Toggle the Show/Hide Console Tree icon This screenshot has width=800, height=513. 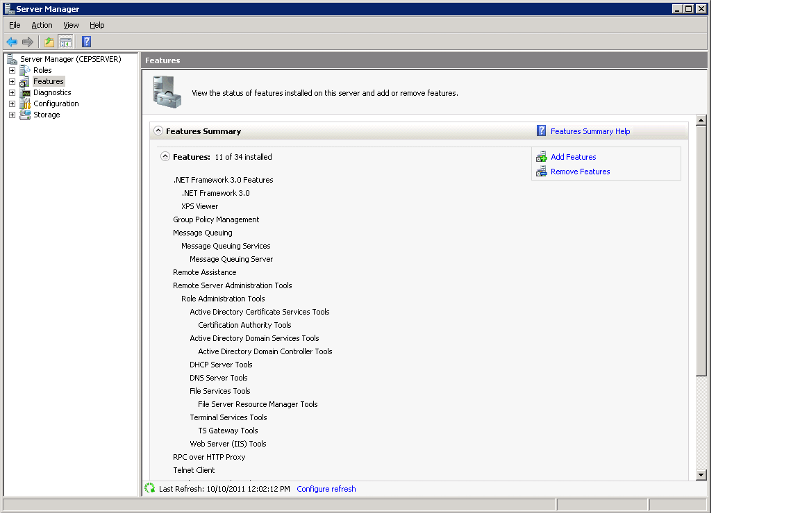coord(65,42)
